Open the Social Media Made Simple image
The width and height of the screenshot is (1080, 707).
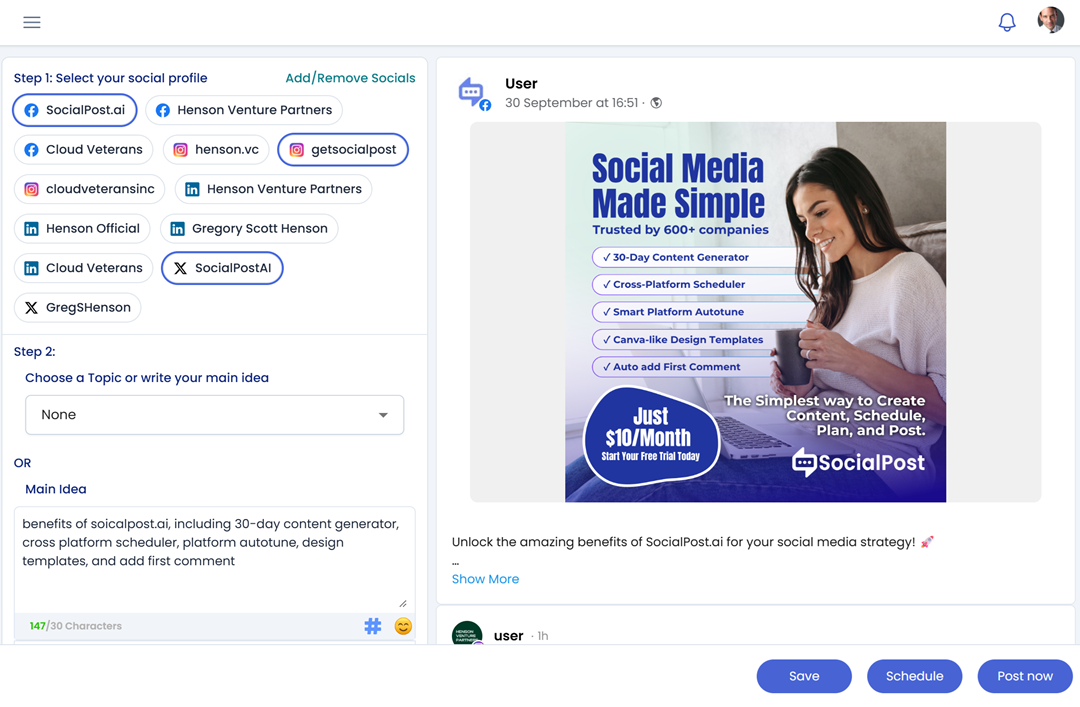coord(755,312)
